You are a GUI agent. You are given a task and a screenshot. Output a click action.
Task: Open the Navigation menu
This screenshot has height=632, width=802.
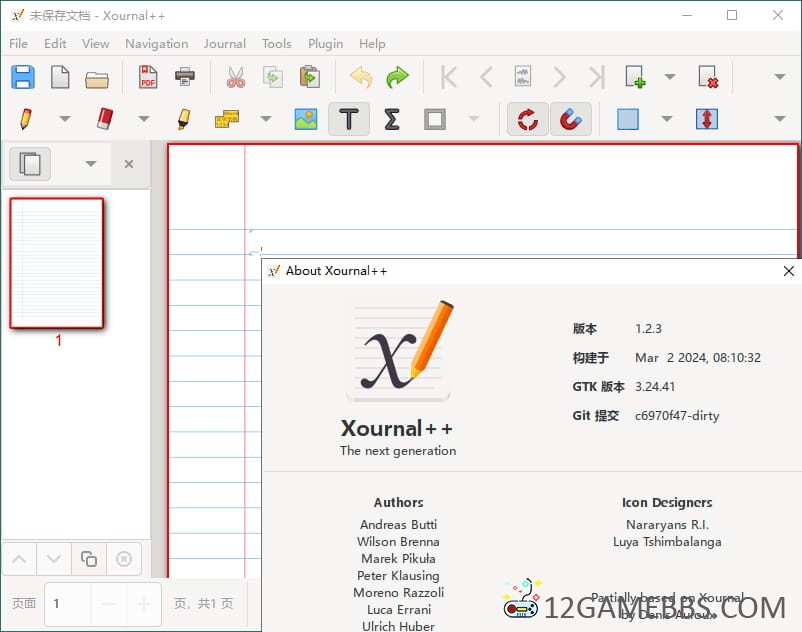(x=157, y=44)
